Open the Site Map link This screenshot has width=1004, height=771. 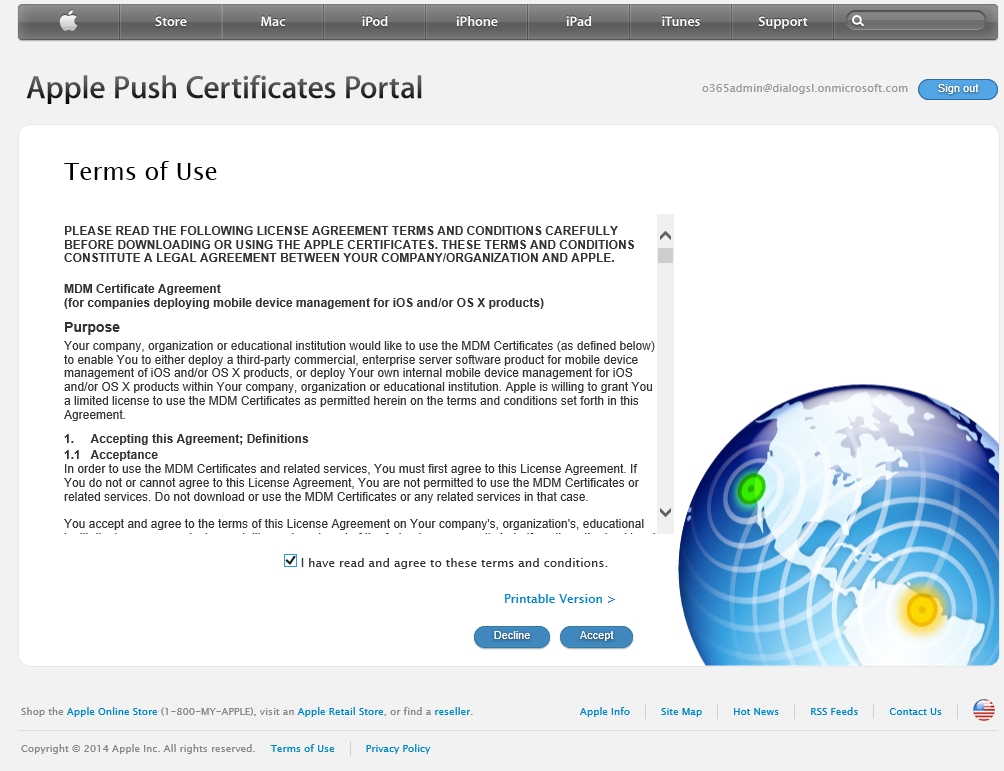pyautogui.click(x=681, y=711)
